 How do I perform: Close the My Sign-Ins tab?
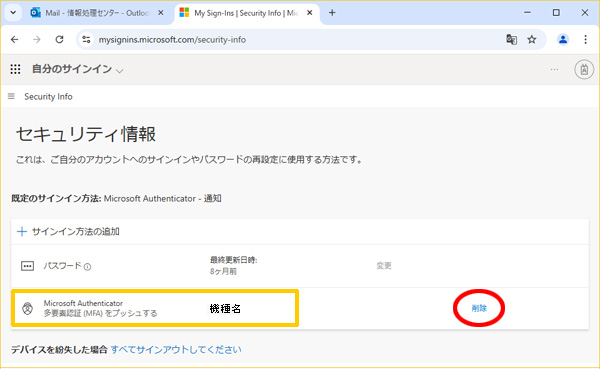click(x=310, y=13)
